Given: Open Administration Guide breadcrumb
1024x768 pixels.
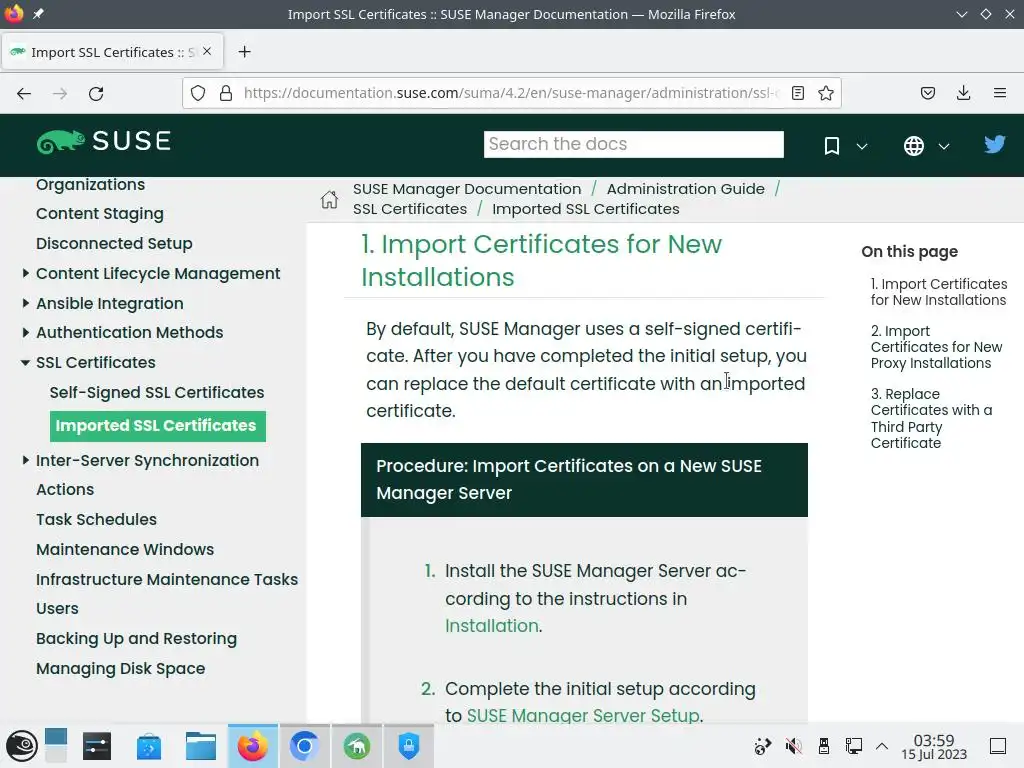Looking at the screenshot, I should (685, 189).
